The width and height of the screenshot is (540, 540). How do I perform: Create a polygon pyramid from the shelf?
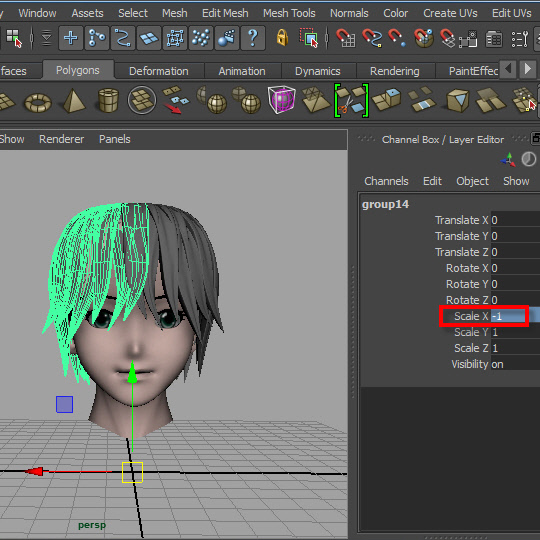[x=74, y=101]
